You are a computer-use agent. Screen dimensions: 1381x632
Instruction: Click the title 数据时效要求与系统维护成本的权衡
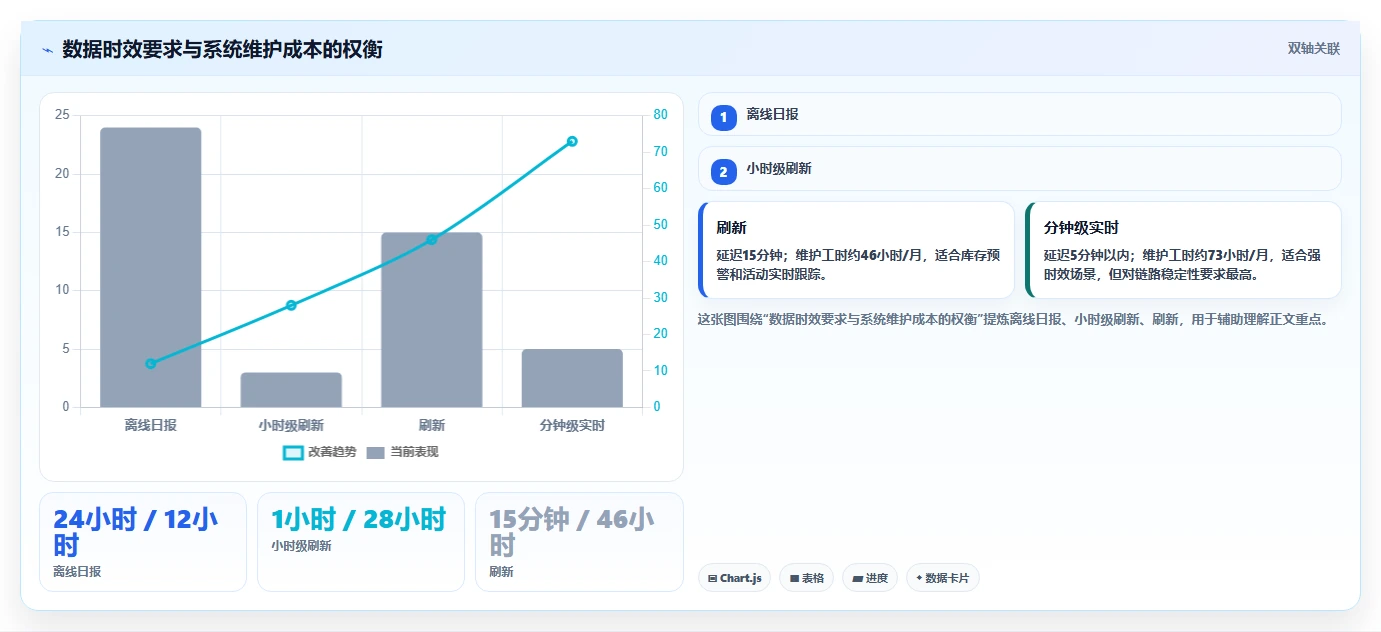coord(222,49)
